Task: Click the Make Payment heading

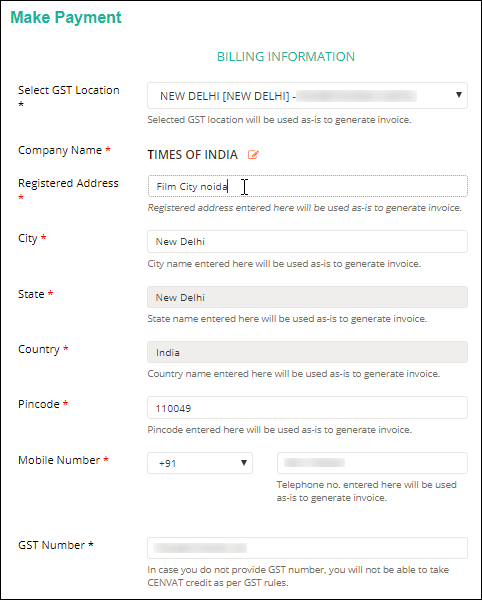Action: (x=66, y=18)
